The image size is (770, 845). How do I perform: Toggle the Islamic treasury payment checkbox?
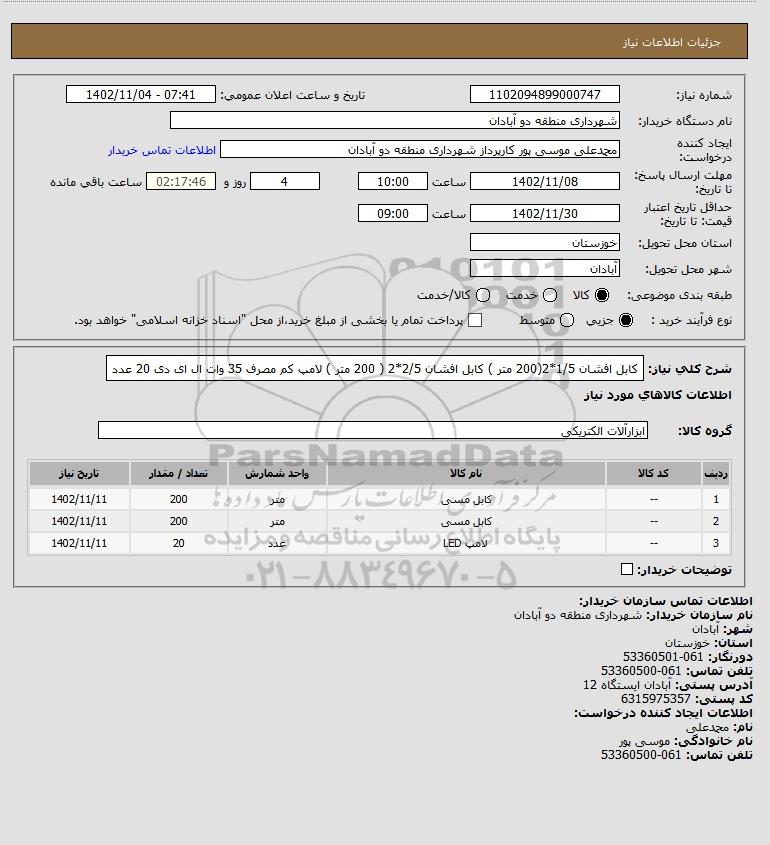pos(475,321)
